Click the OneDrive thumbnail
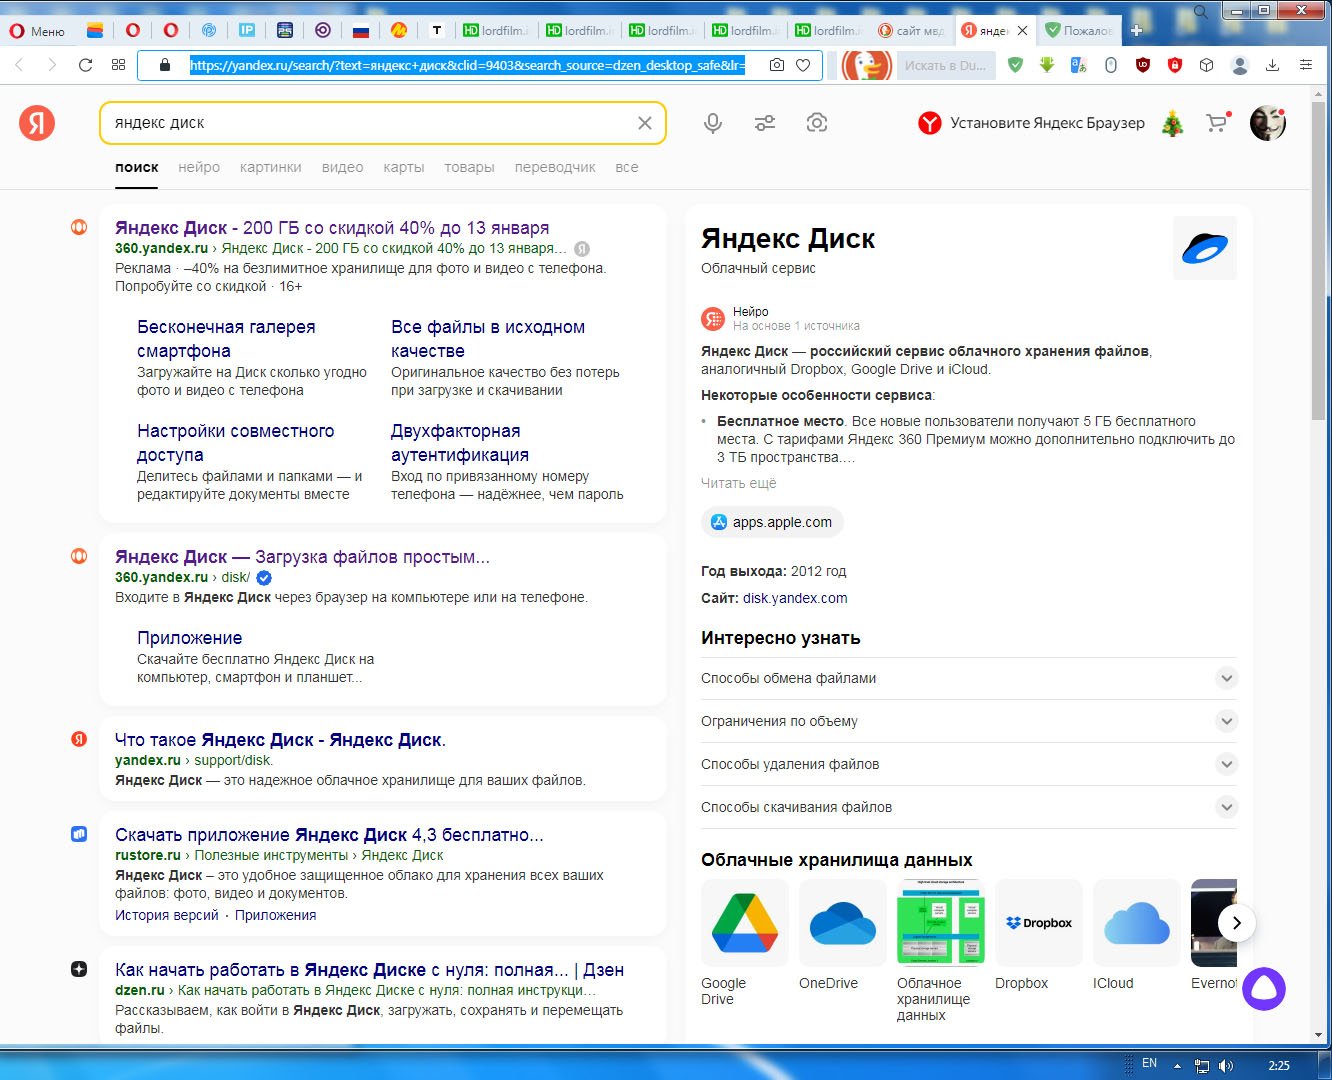The image size is (1332, 1080). click(x=843, y=922)
